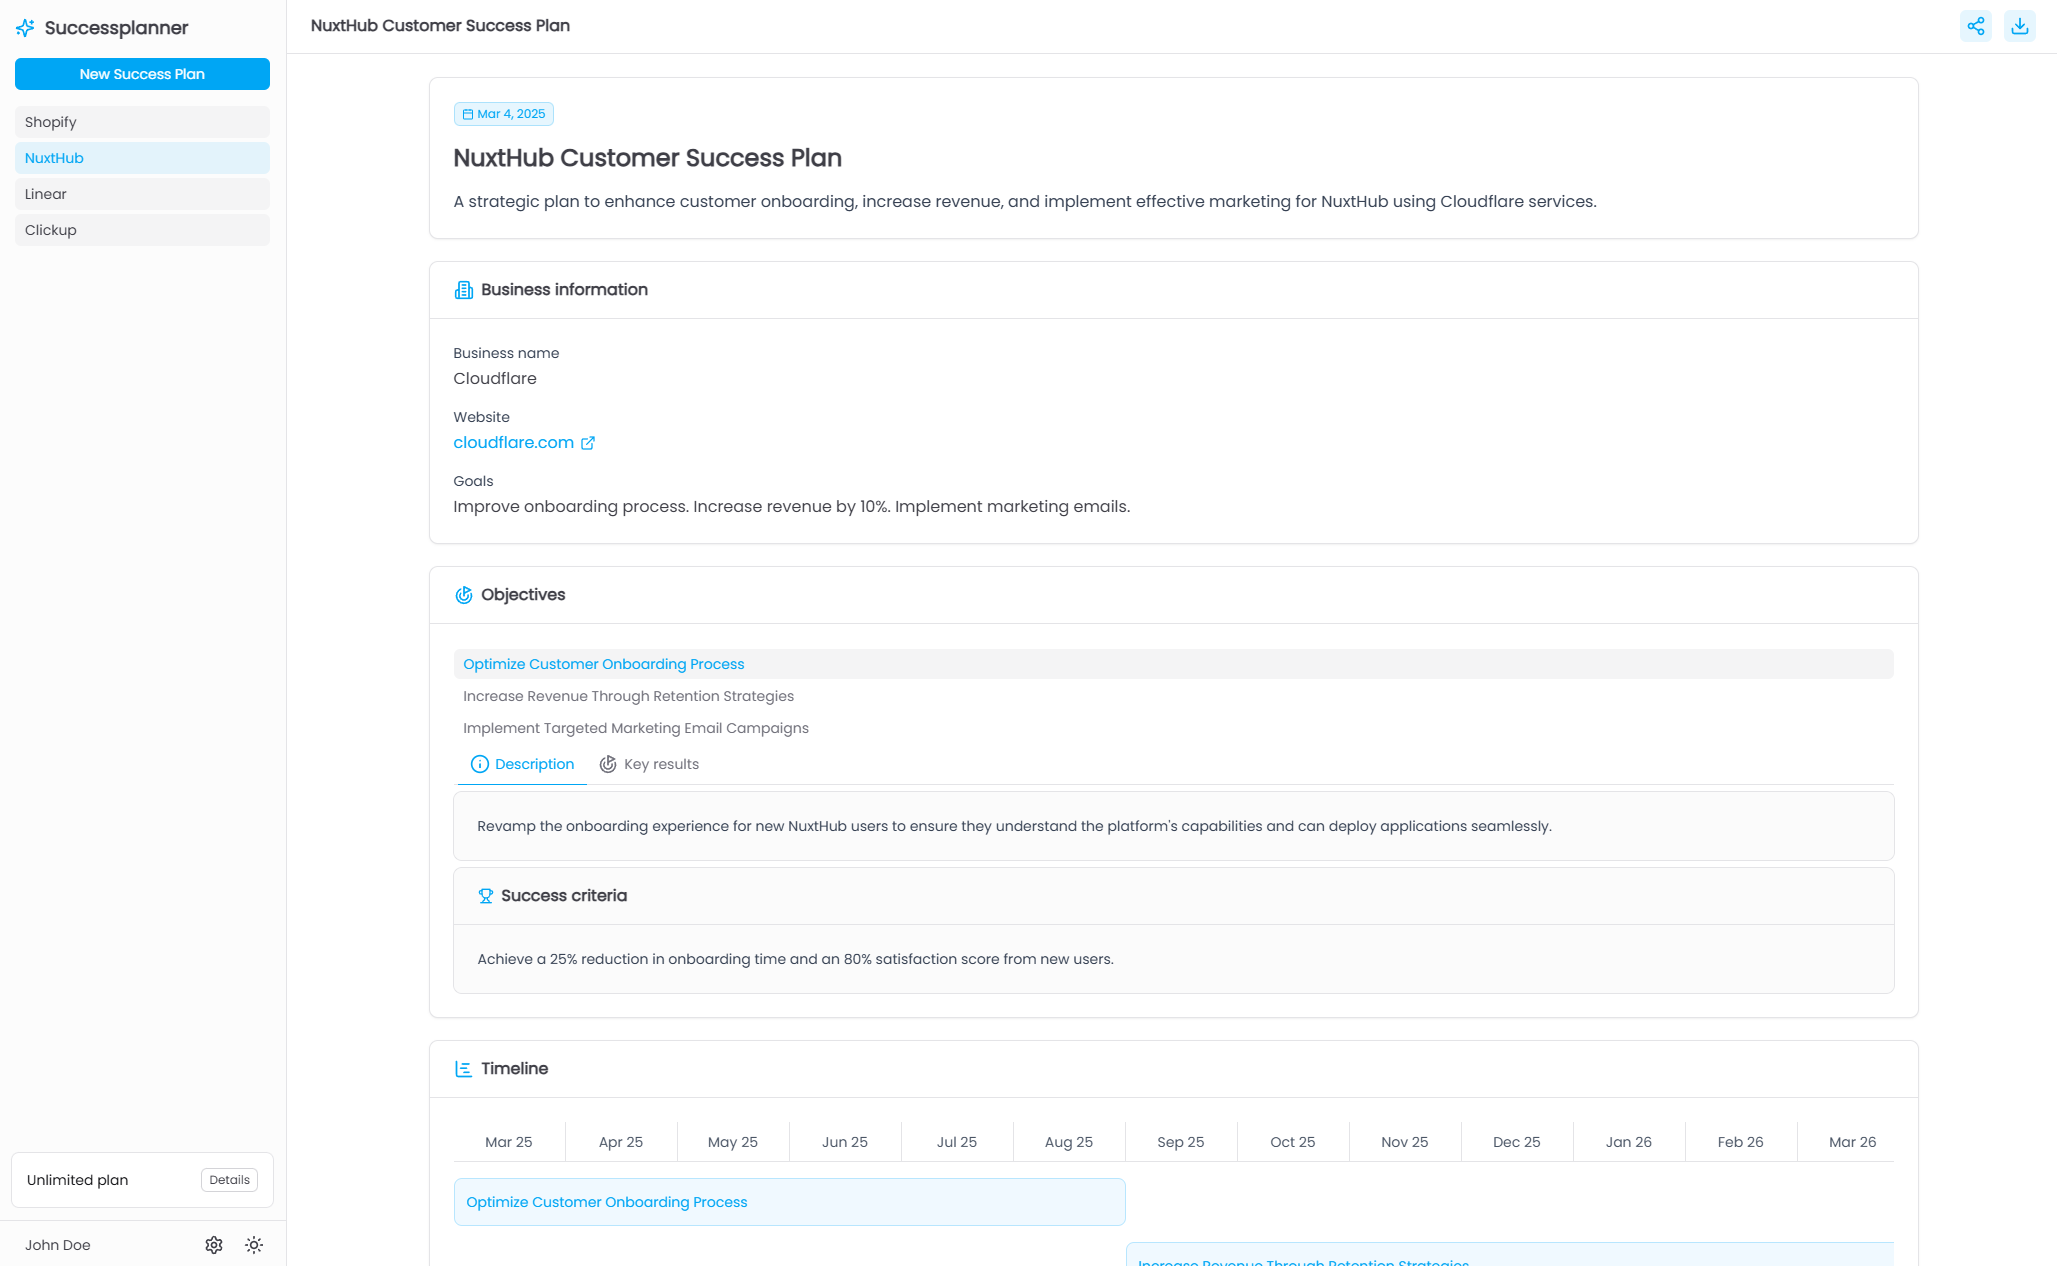Screen dimensions: 2057x1266
Task: Open settings with the gear icon
Action: pyautogui.click(x=214, y=1245)
